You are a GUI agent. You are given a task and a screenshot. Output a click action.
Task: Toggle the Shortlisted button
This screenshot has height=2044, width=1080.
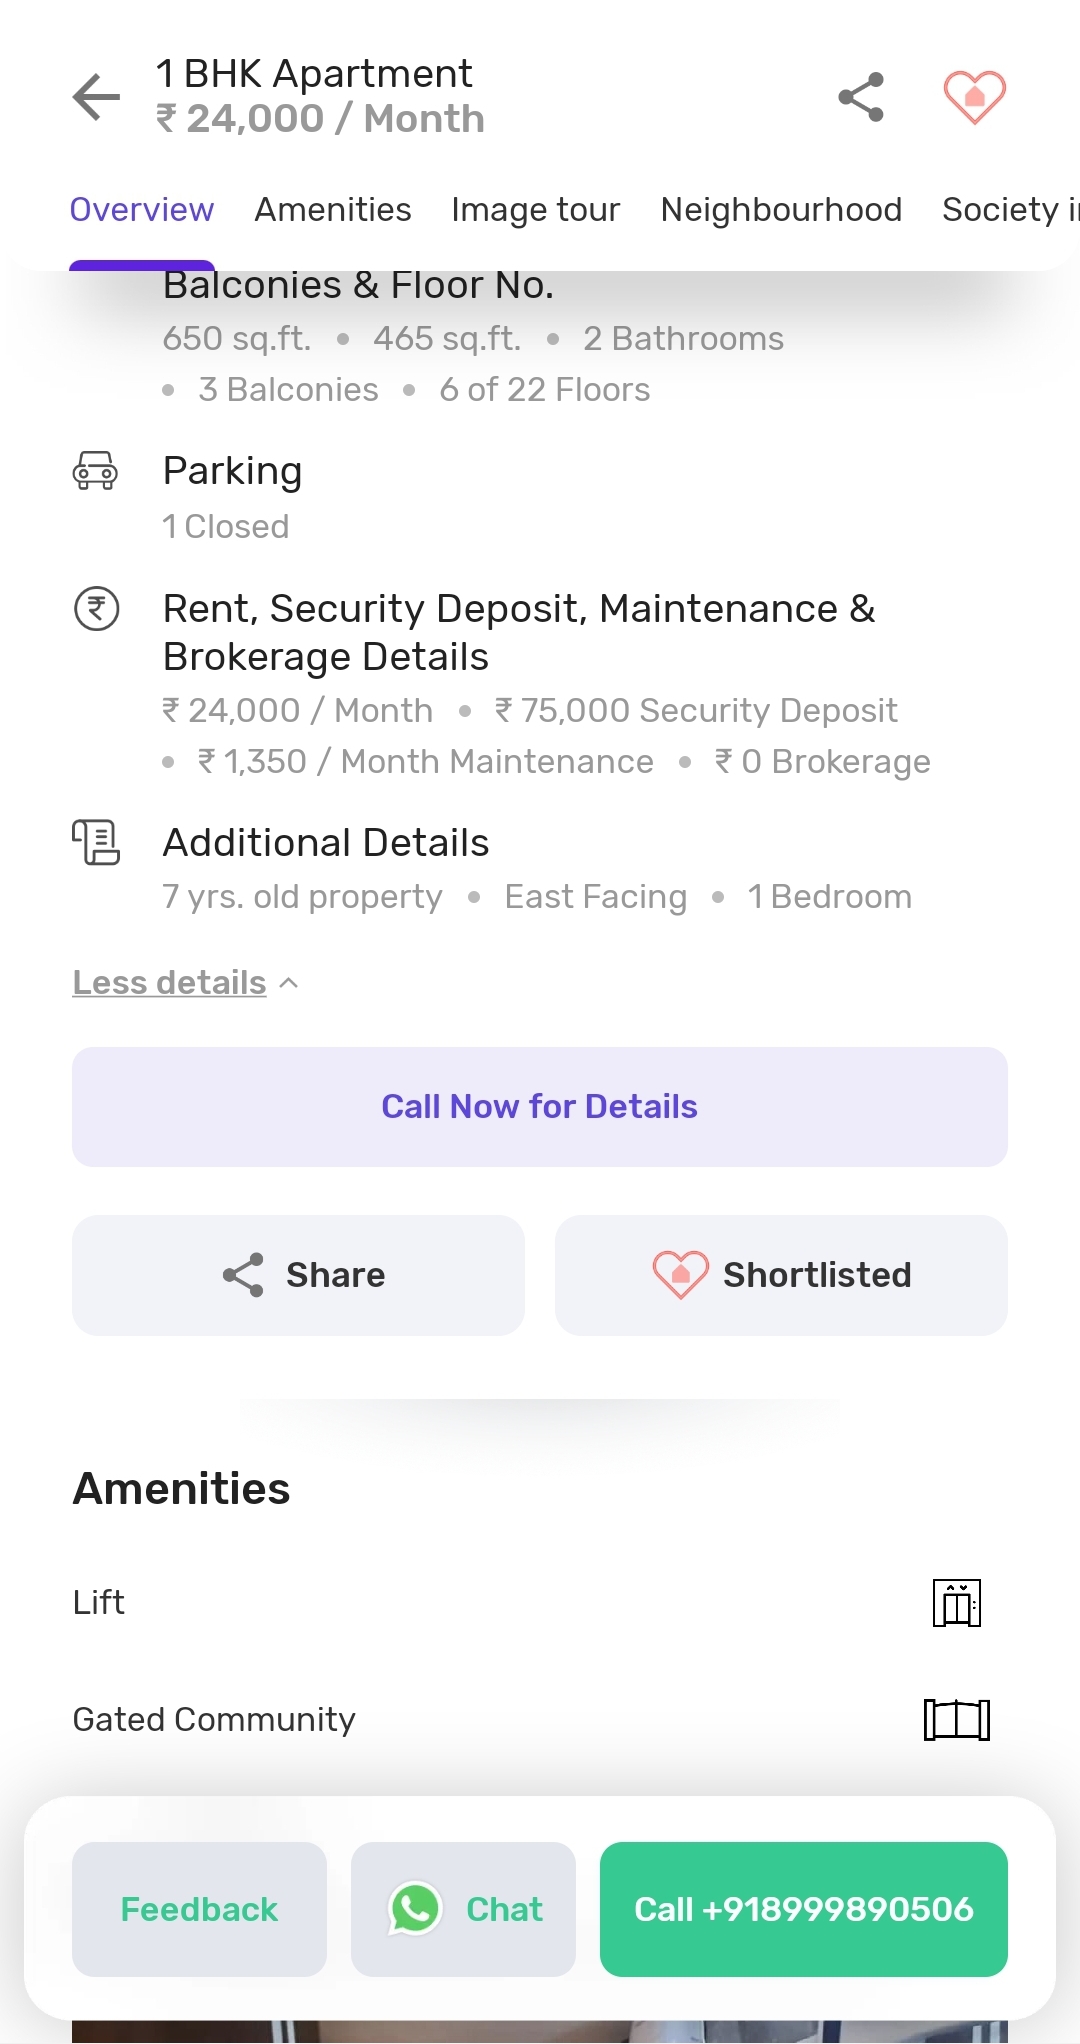click(x=781, y=1275)
